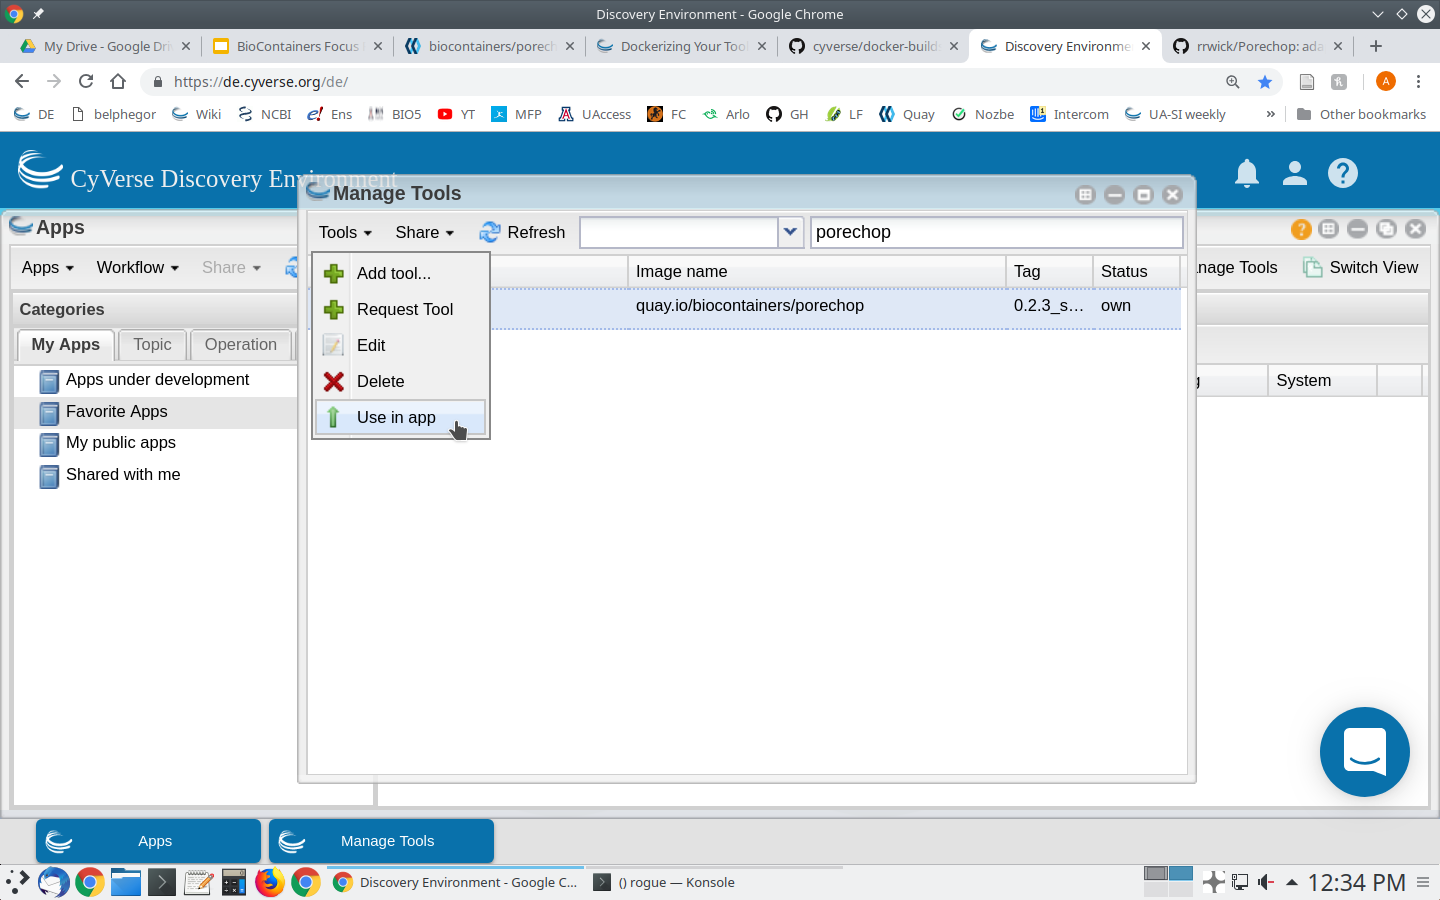Click the empty filter combo box field

pos(679,232)
